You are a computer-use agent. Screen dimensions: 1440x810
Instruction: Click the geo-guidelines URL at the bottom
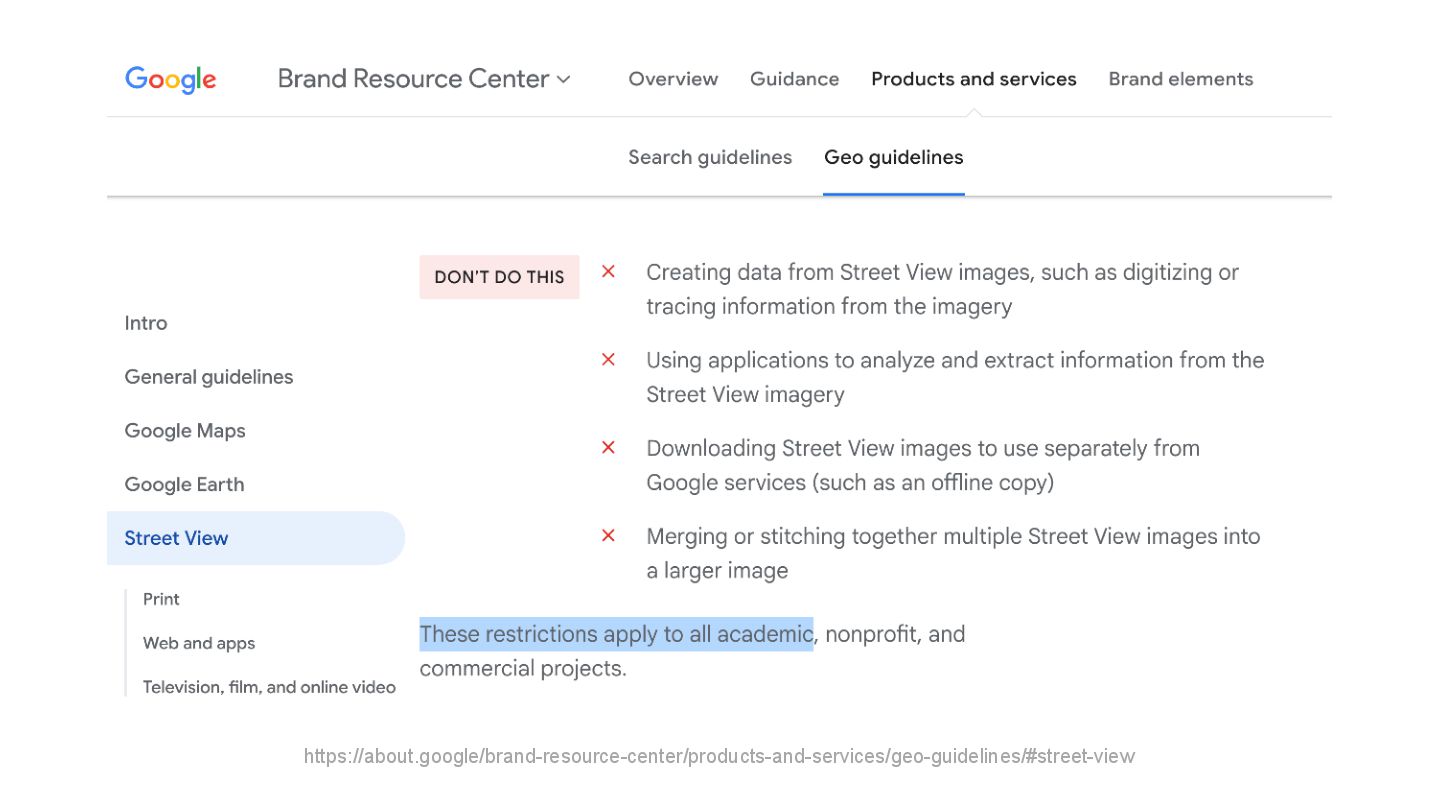(719, 756)
